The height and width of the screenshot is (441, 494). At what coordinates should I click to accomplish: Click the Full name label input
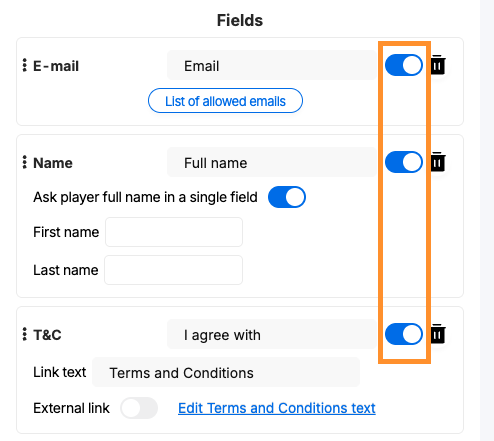click(x=272, y=162)
